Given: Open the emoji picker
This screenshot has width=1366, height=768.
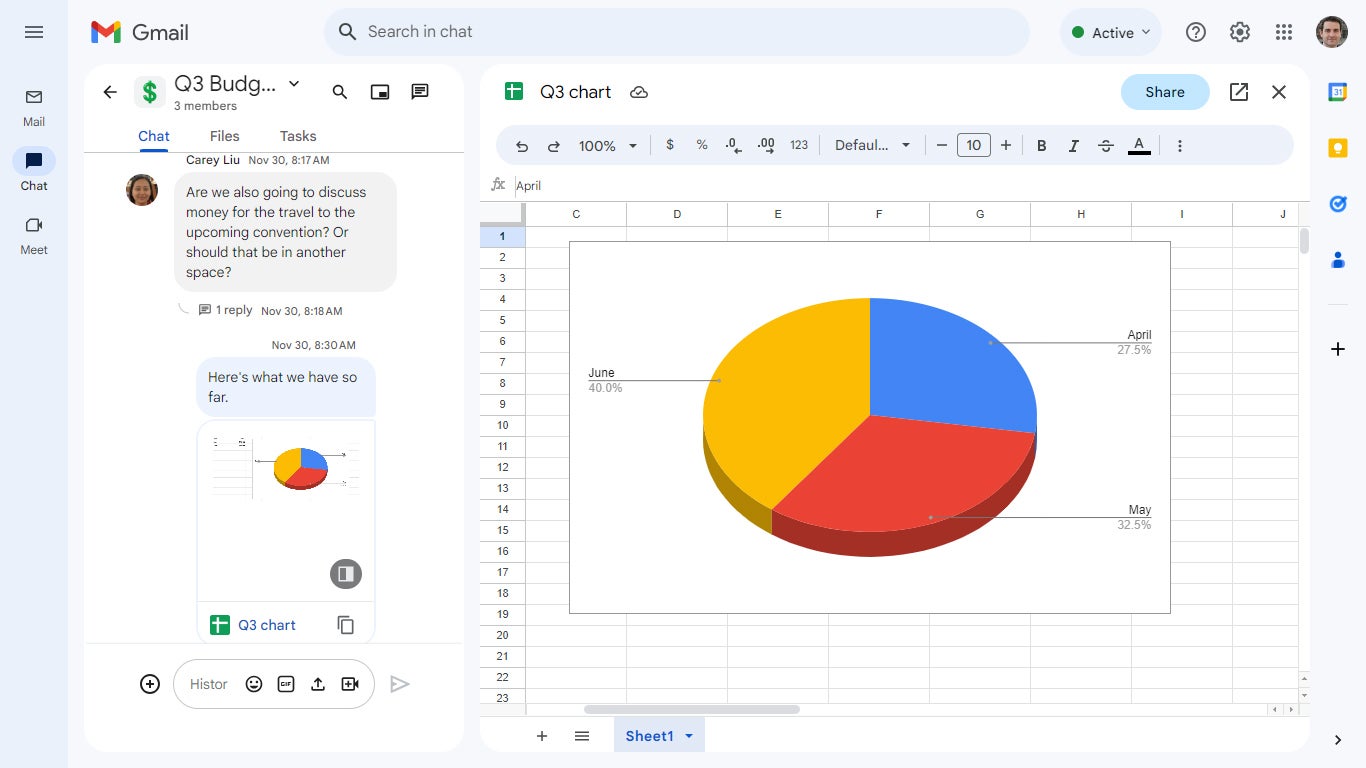Looking at the screenshot, I should pyautogui.click(x=254, y=684).
